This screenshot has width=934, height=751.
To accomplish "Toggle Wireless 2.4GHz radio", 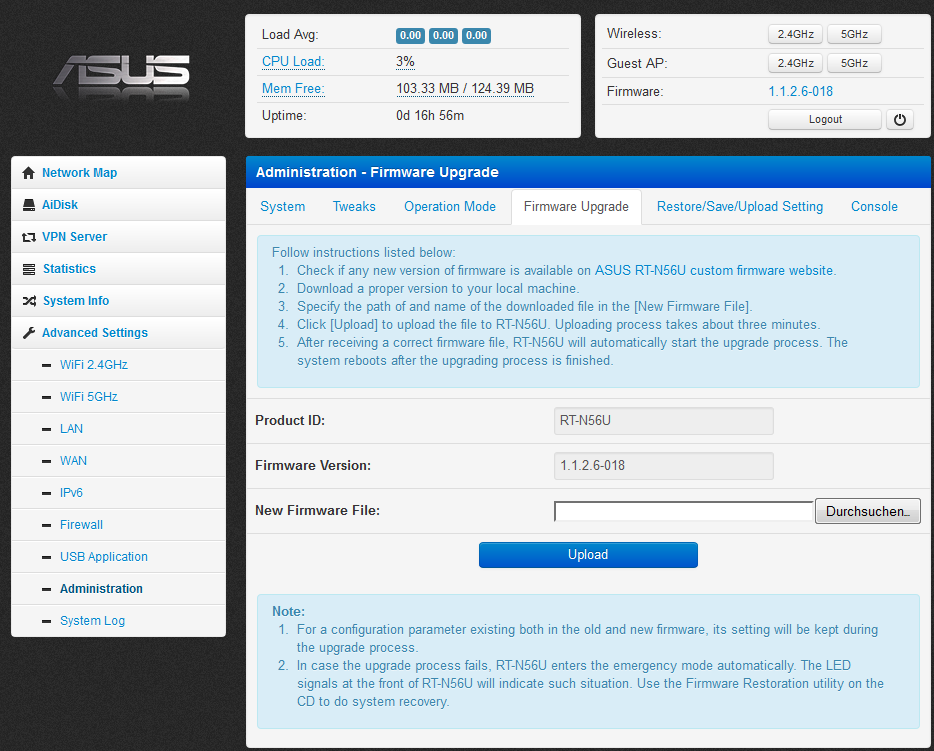I will click(x=795, y=34).
